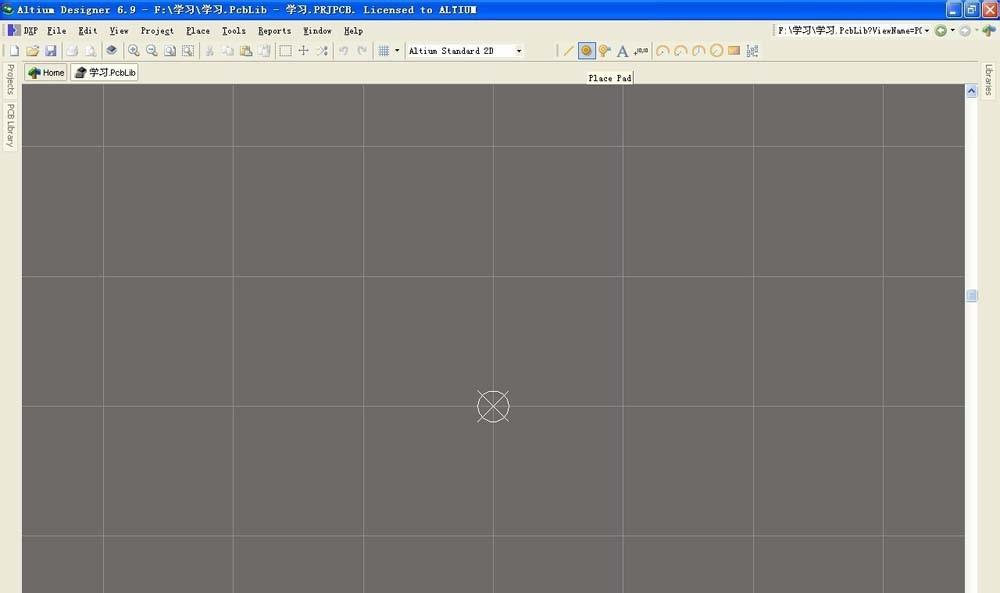Switch to the 学习.PcbLib tab
The width and height of the screenshot is (1000, 593).
[x=104, y=71]
